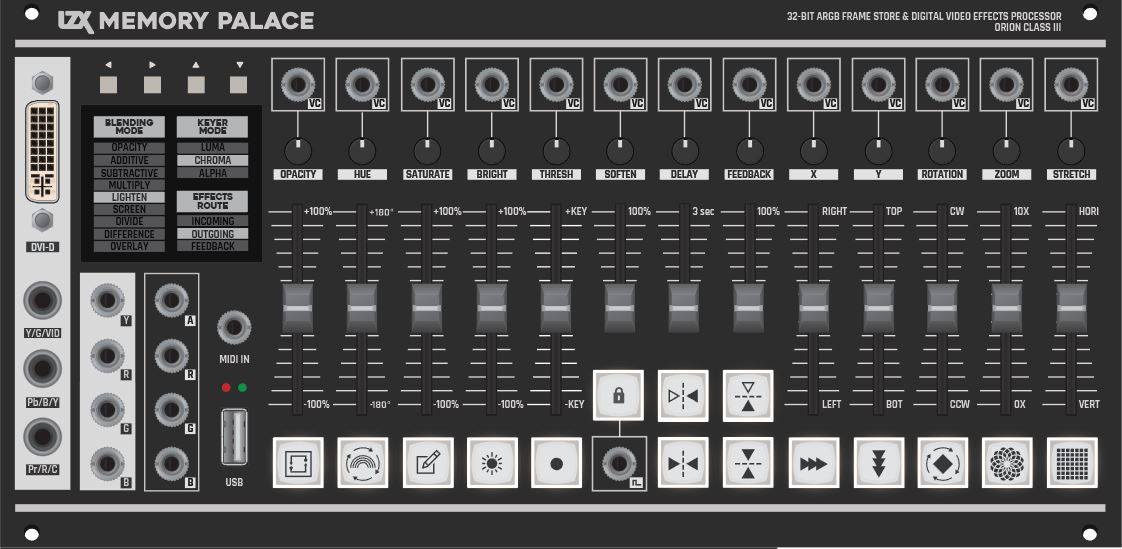Click the DELAY attenuator knob

click(x=684, y=151)
